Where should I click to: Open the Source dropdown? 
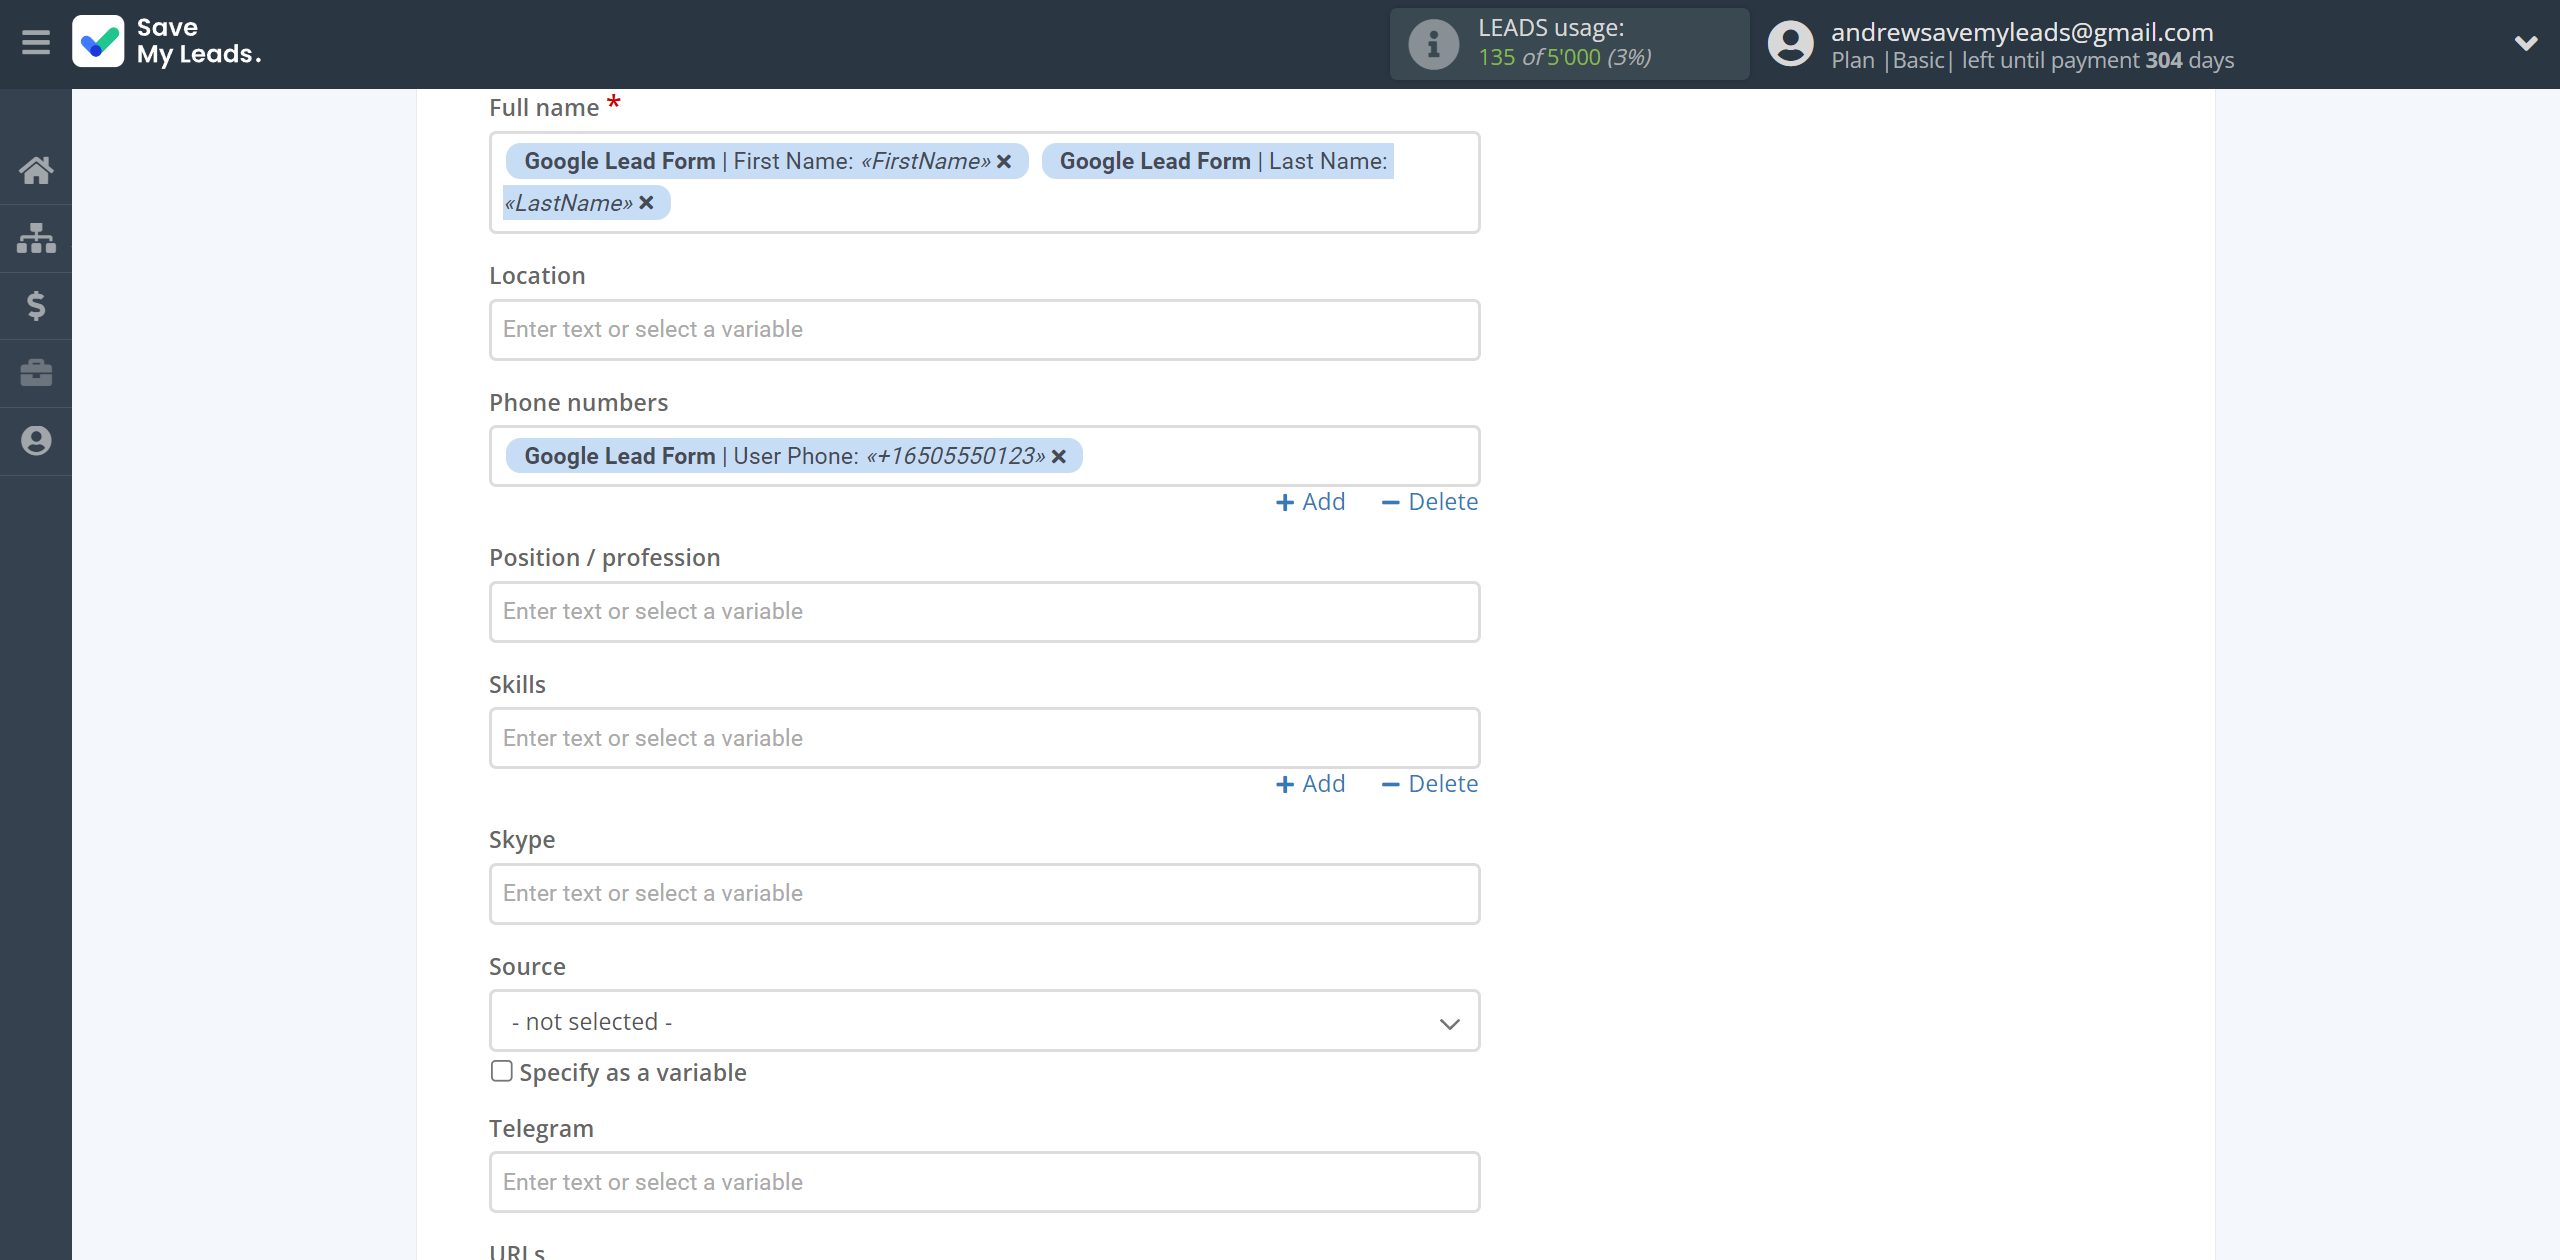click(984, 1021)
